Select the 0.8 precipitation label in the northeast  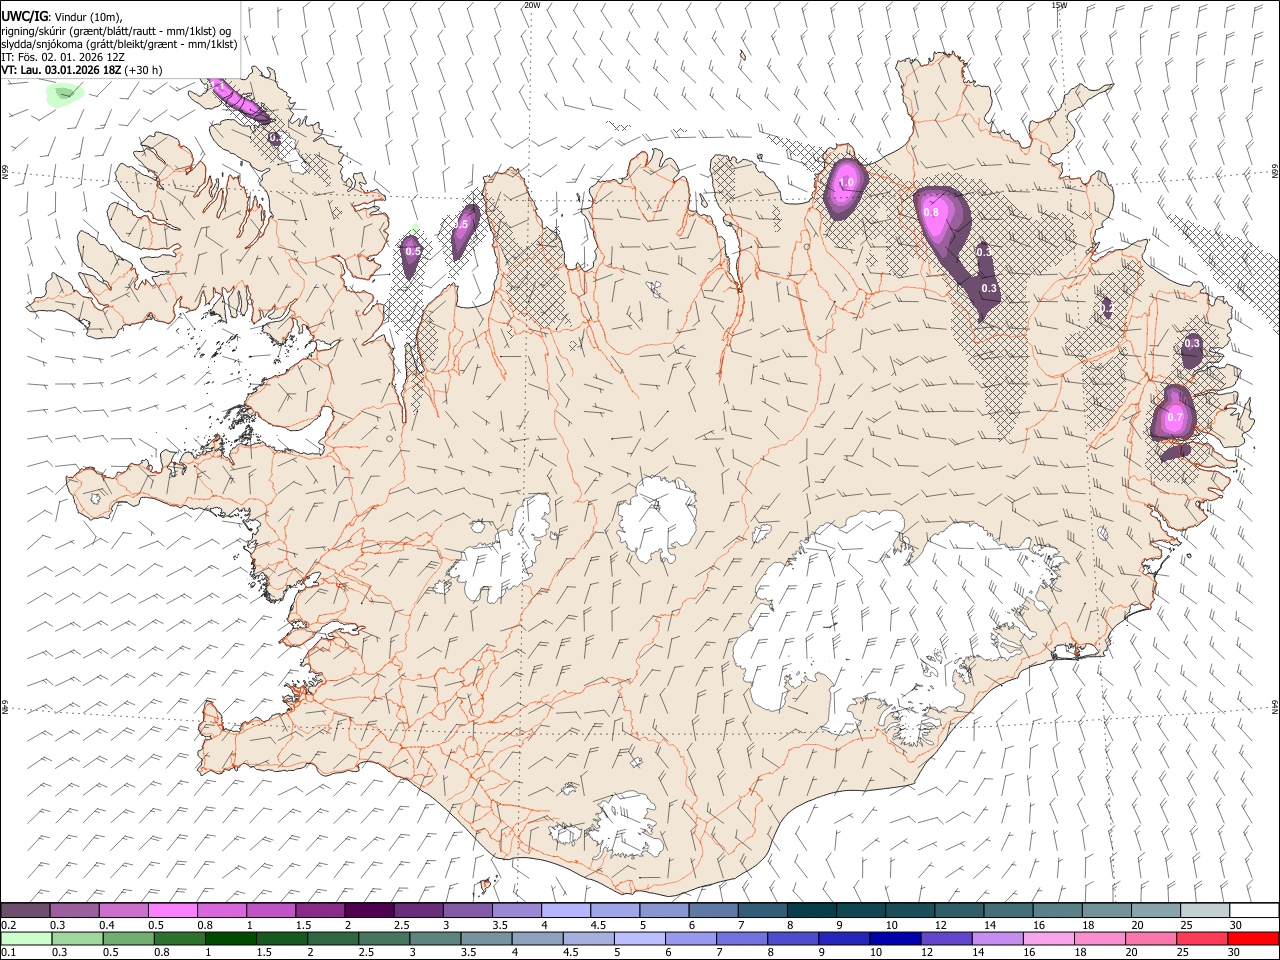931,212
